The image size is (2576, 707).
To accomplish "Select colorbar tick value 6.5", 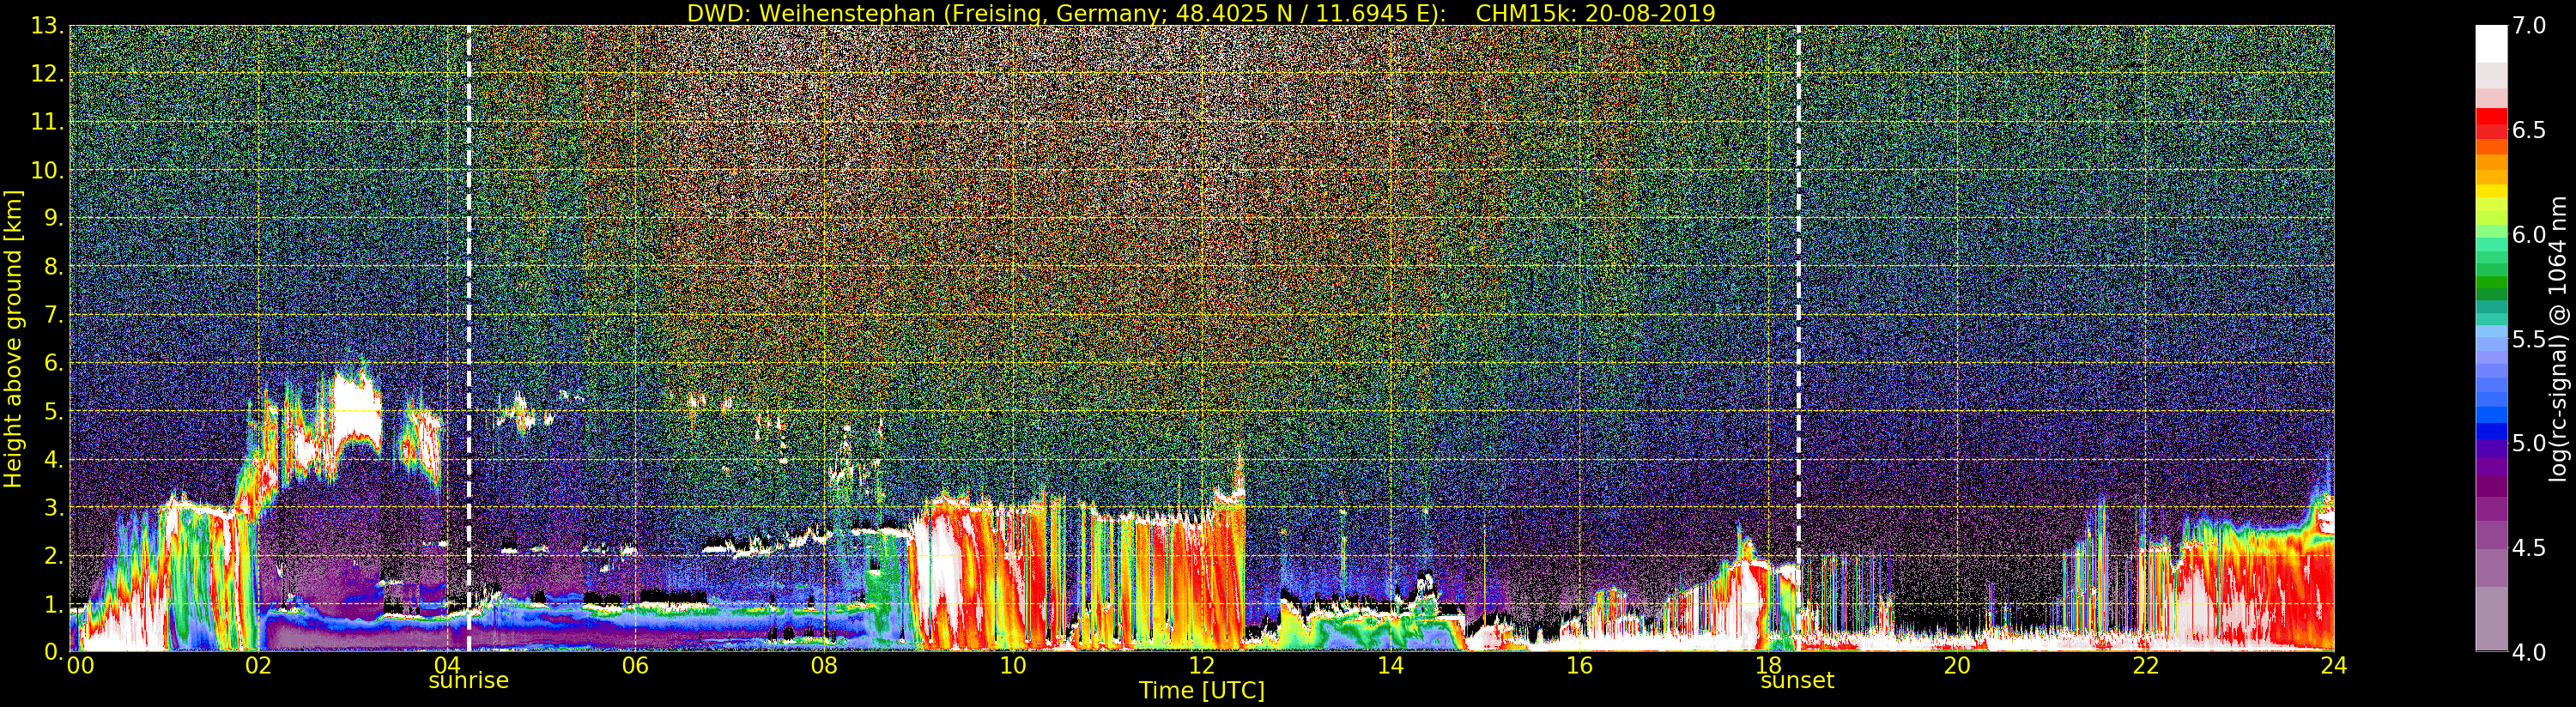I will 2530,130.
